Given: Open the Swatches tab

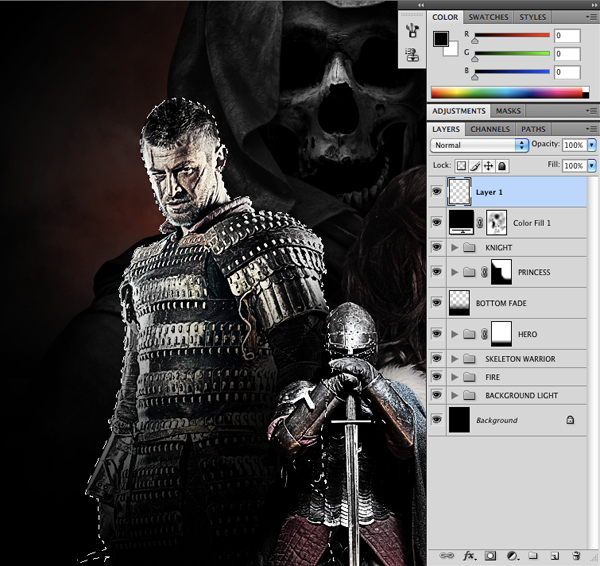Looking at the screenshot, I should (x=488, y=17).
